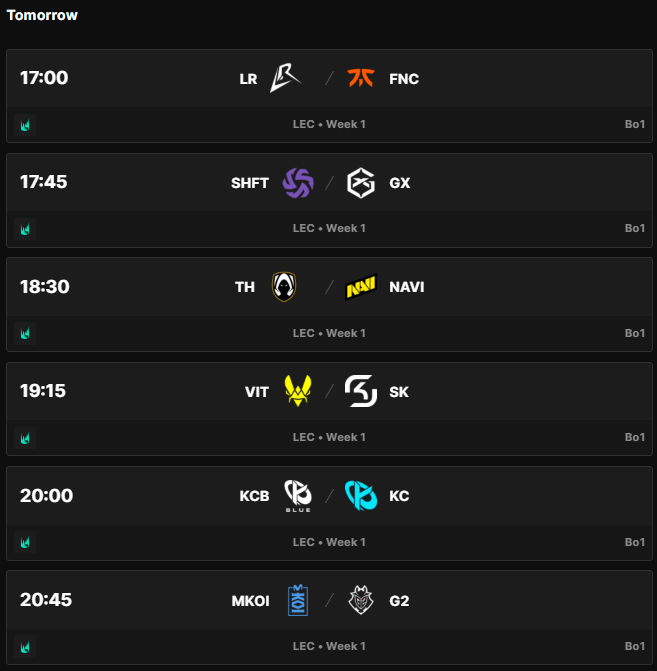Open the Karmine Corp Blue logo
657x671 pixels.
(298, 496)
